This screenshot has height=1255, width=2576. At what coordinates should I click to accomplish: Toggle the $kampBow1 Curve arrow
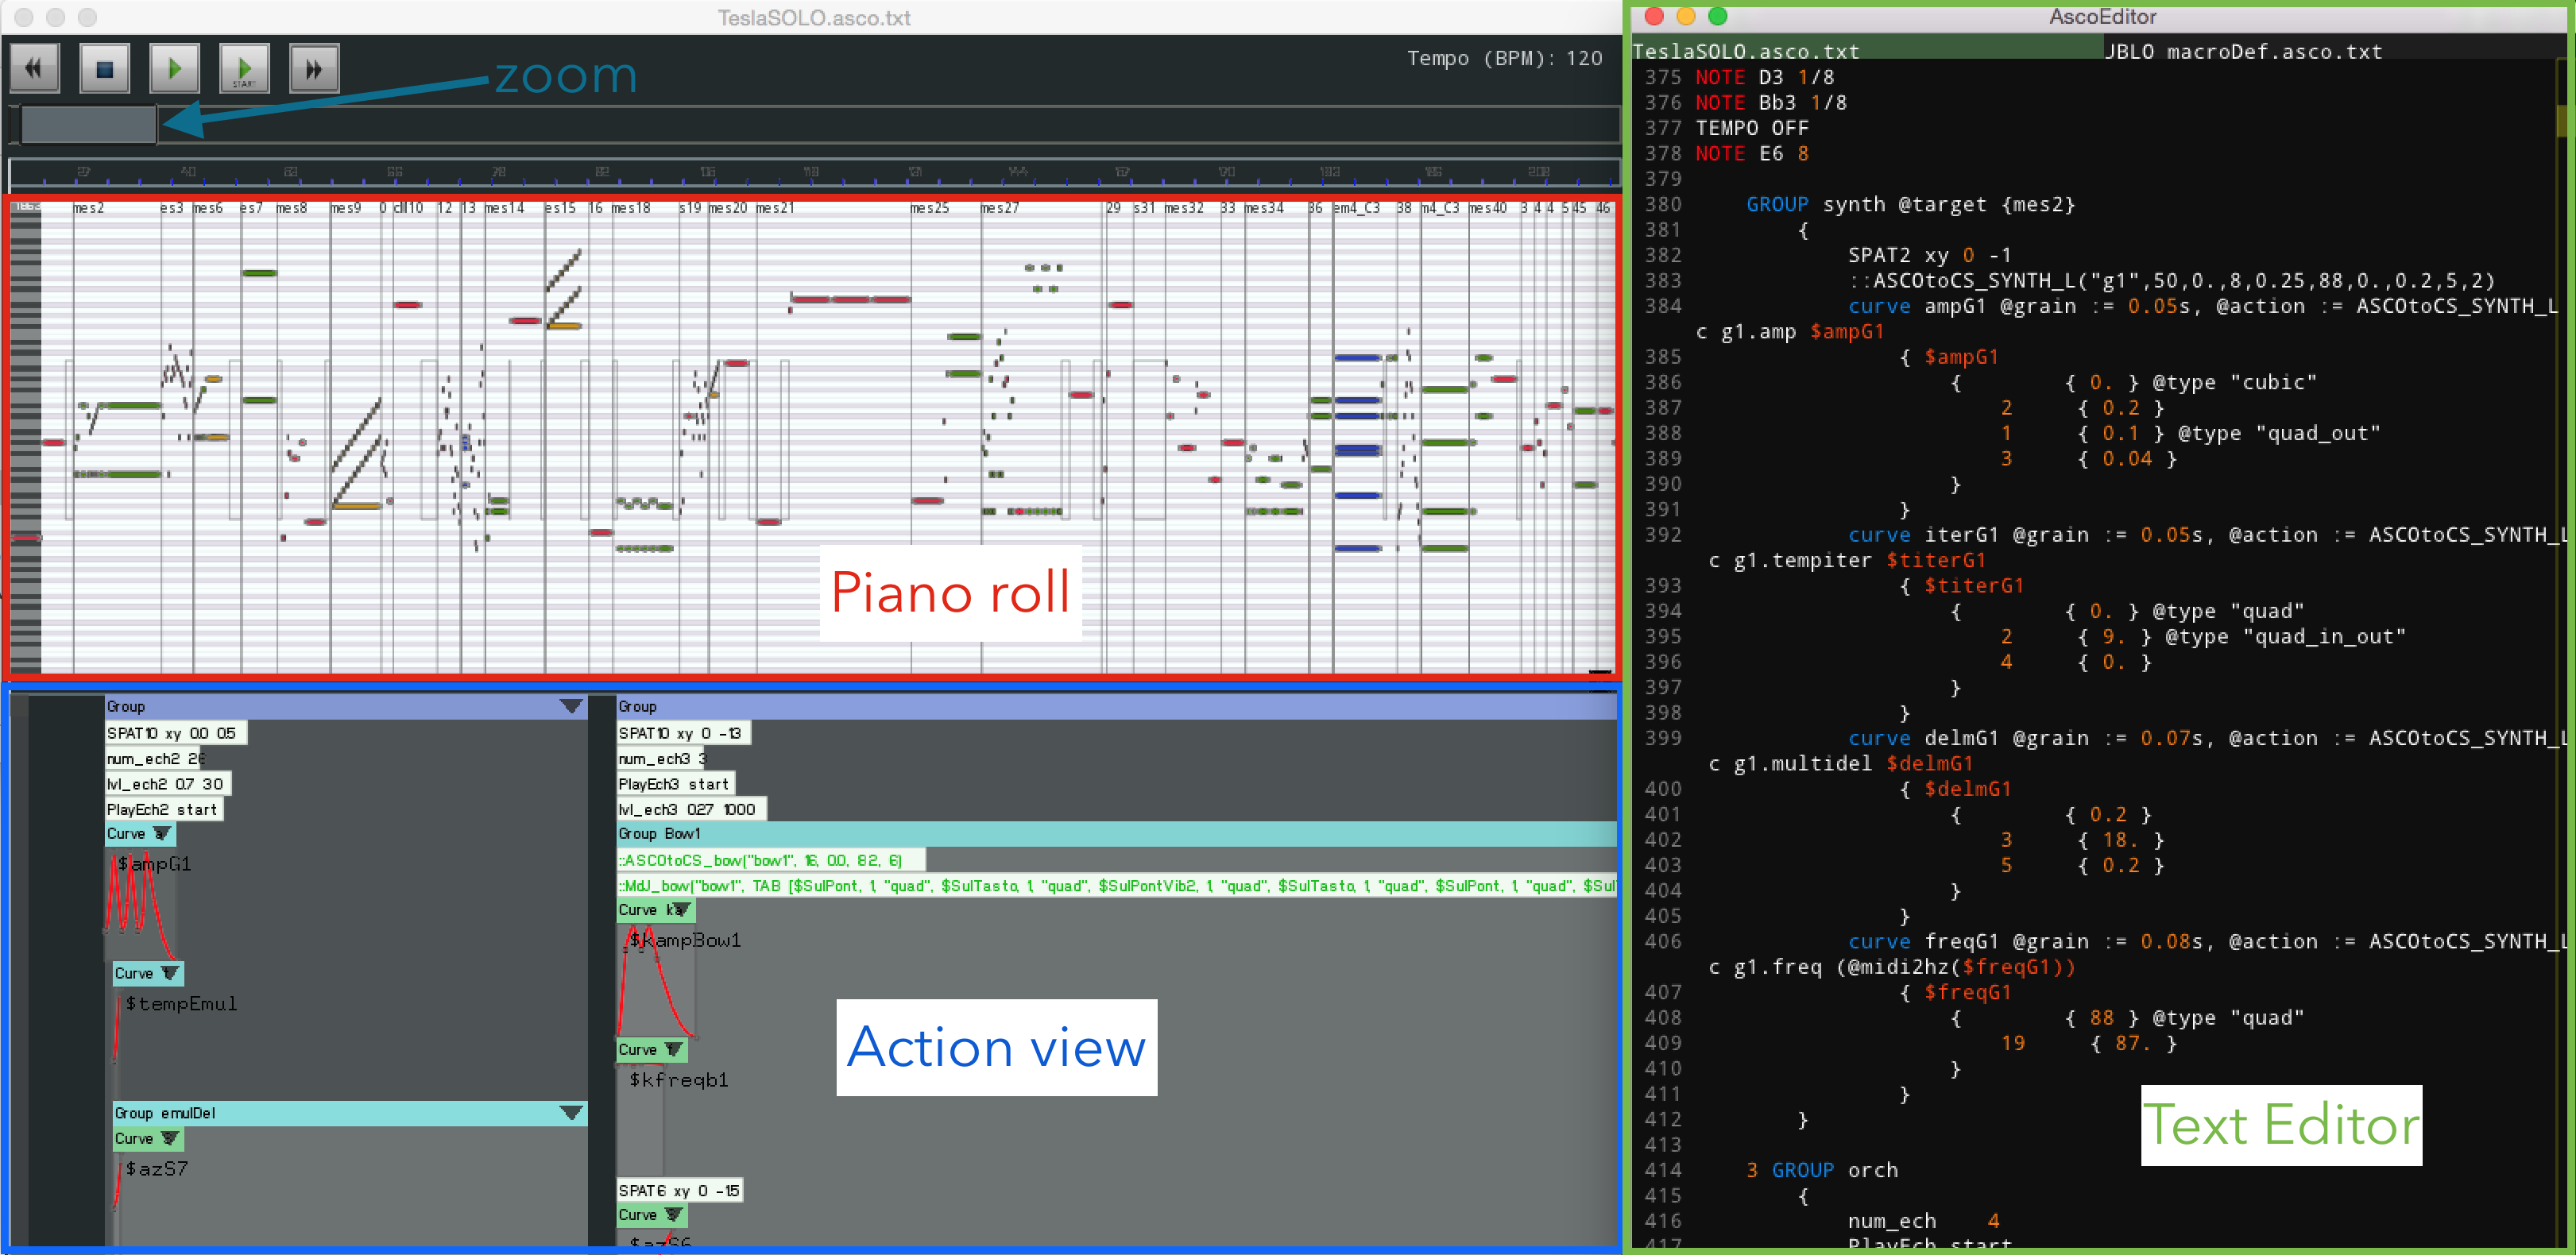click(x=680, y=909)
